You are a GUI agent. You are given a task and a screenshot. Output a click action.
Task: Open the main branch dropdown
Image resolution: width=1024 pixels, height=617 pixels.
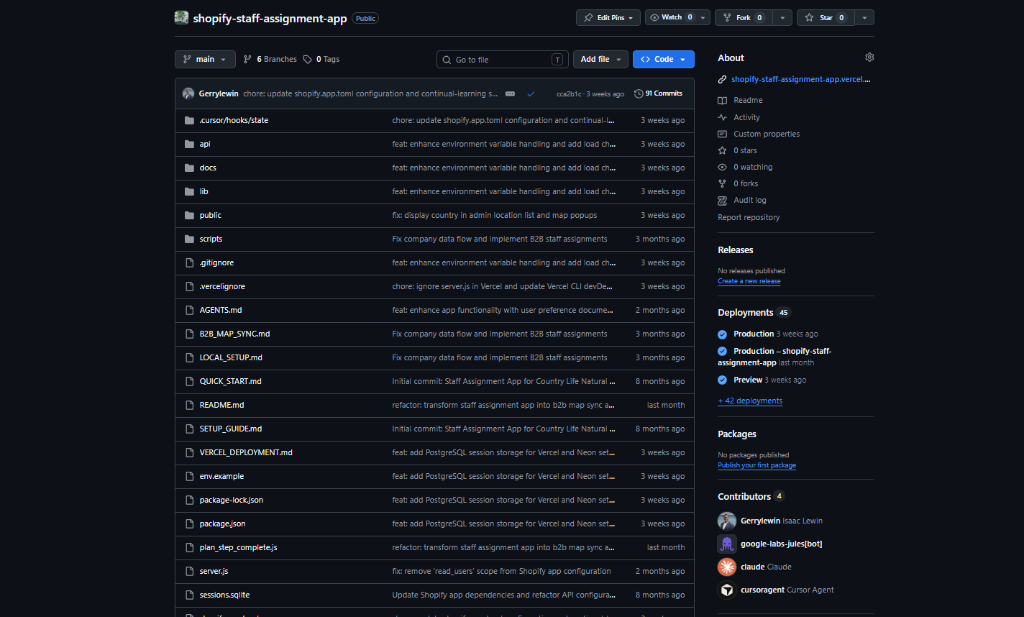[x=205, y=59]
